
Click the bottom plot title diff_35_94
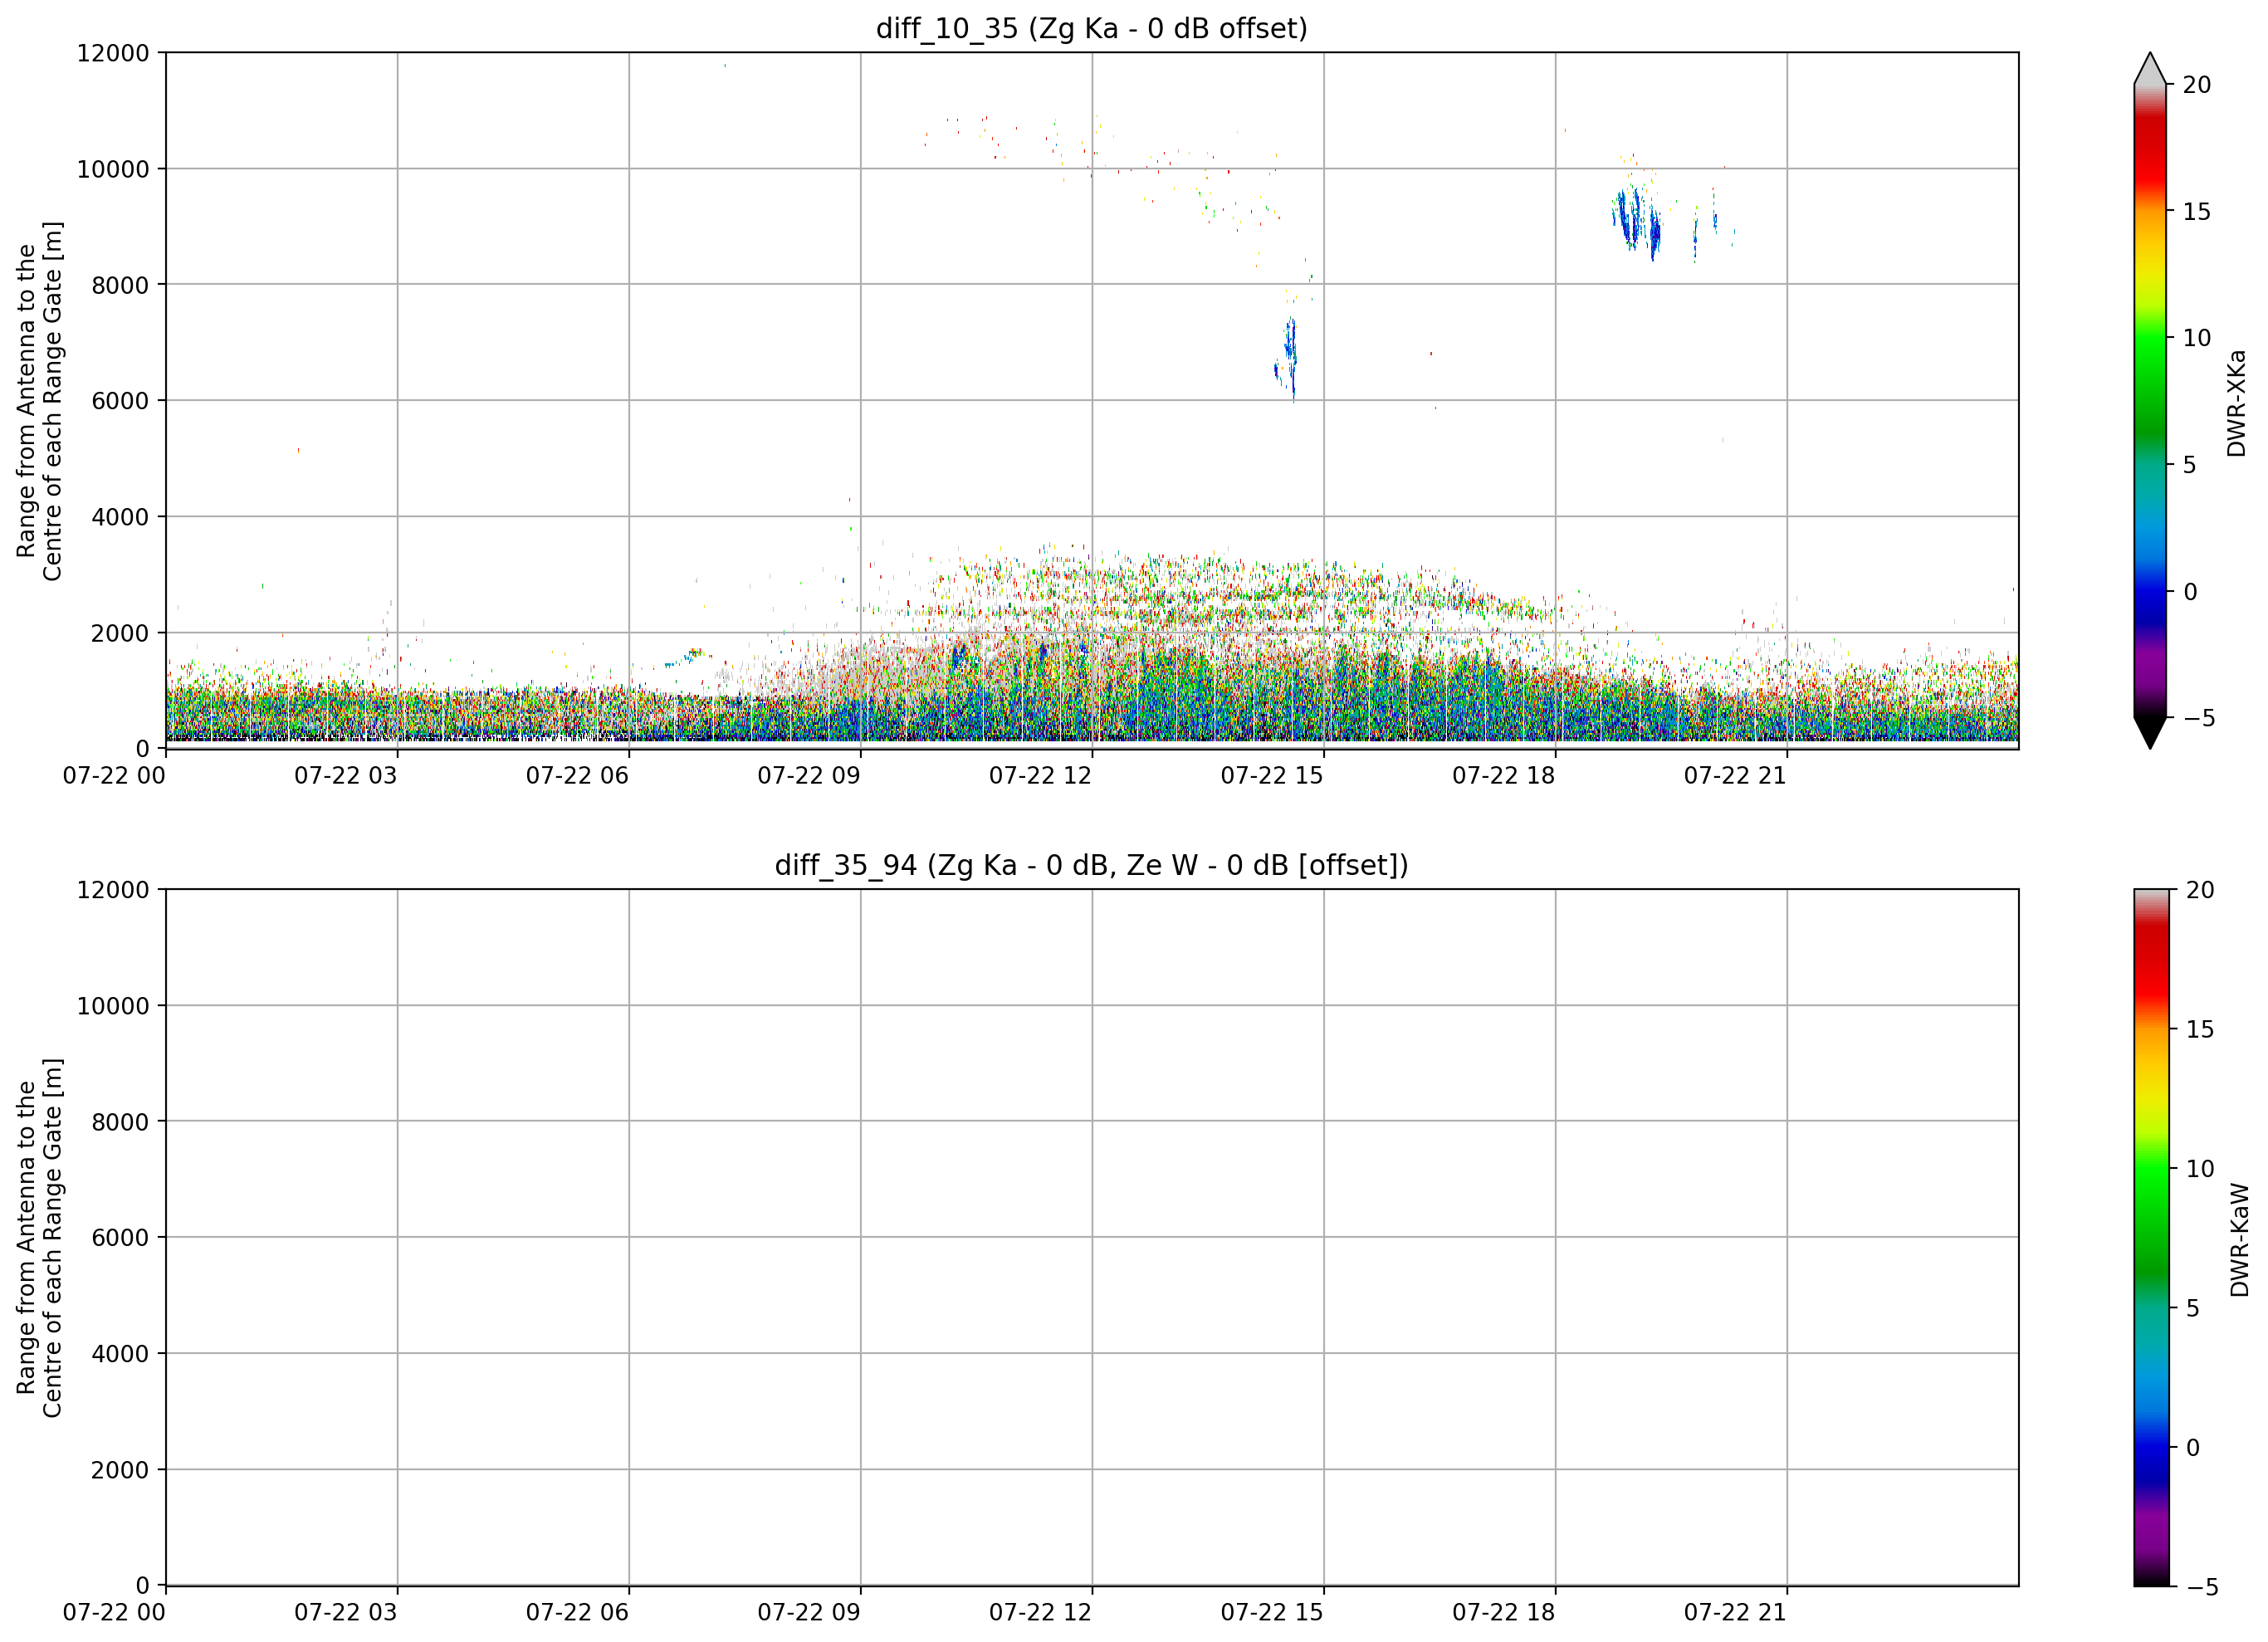point(1091,865)
